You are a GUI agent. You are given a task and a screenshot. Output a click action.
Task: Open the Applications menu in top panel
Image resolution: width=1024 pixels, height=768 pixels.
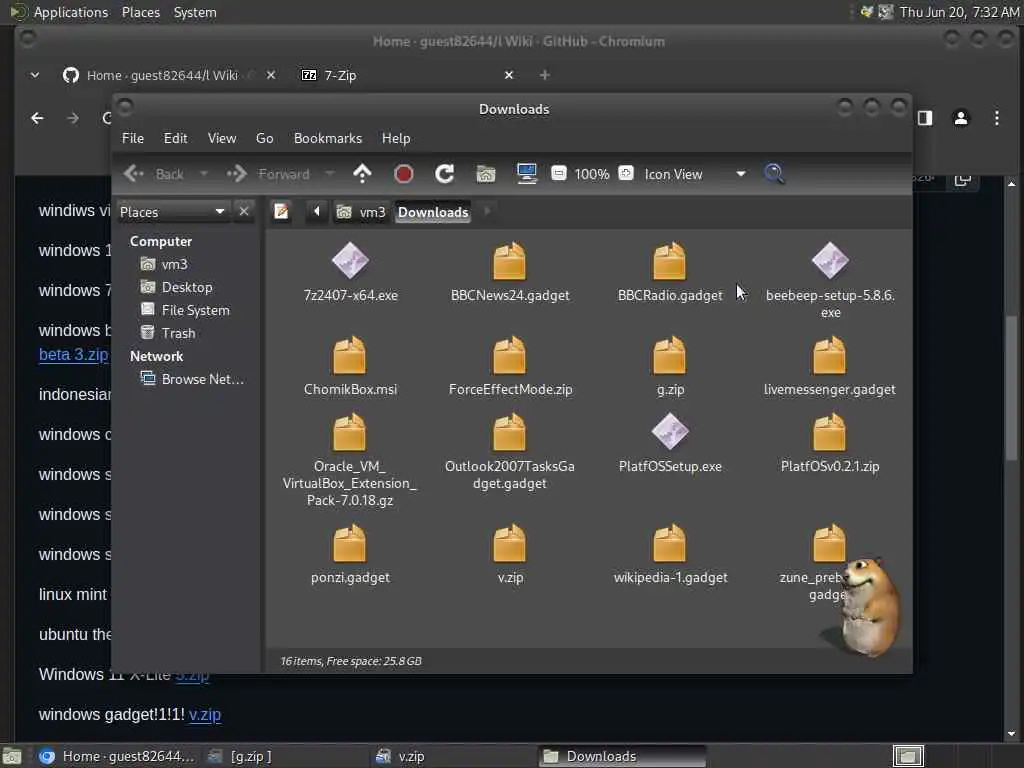coord(60,12)
